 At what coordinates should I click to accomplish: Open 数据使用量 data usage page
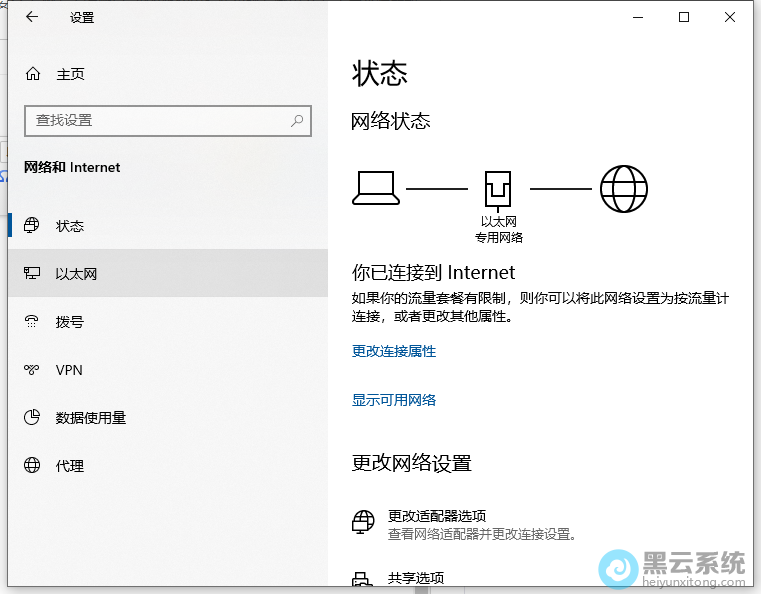[x=90, y=418]
